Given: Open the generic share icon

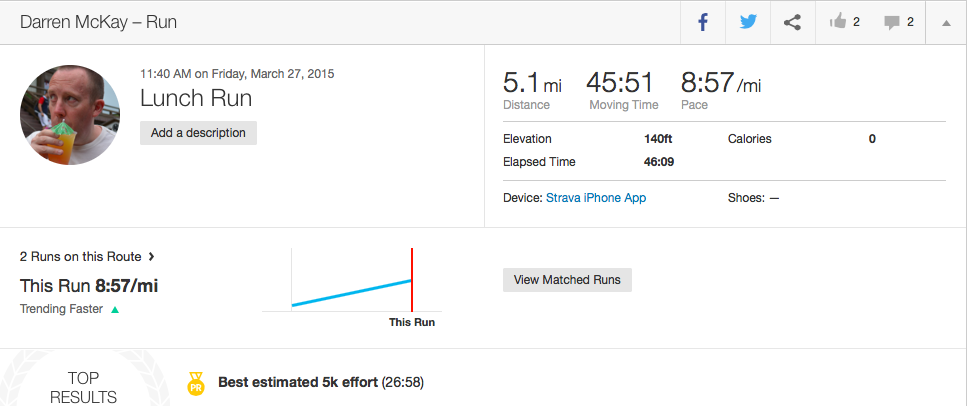Looking at the screenshot, I should pyautogui.click(x=792, y=23).
